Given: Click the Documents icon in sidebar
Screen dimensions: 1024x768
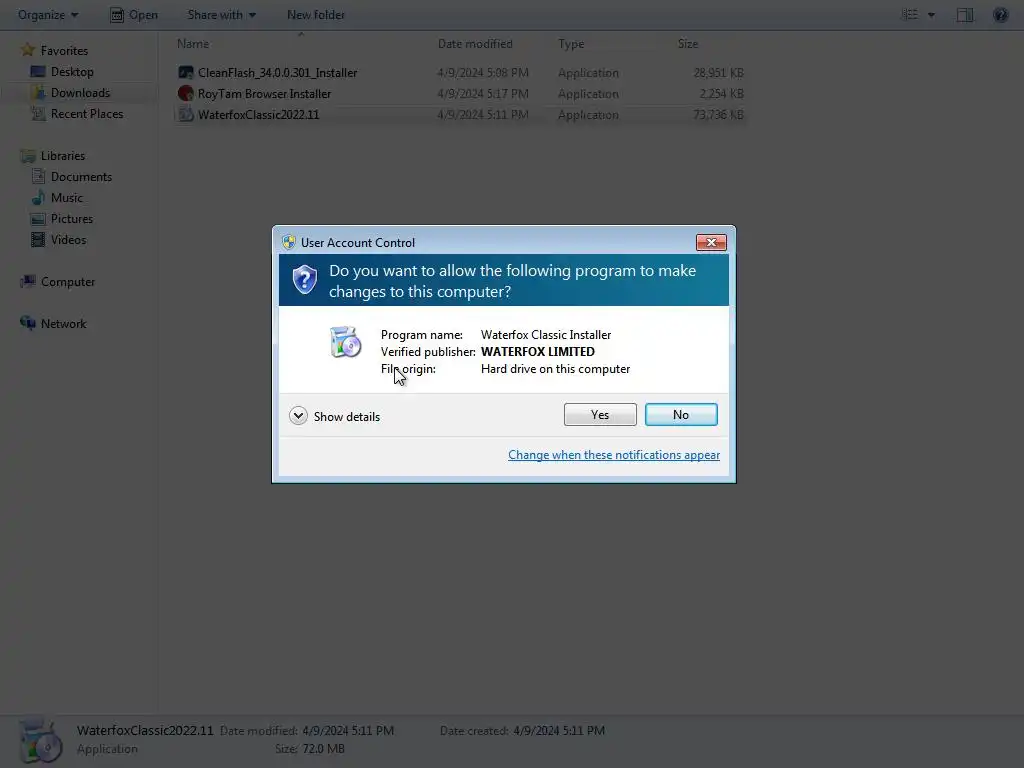Looking at the screenshot, I should (x=38, y=176).
